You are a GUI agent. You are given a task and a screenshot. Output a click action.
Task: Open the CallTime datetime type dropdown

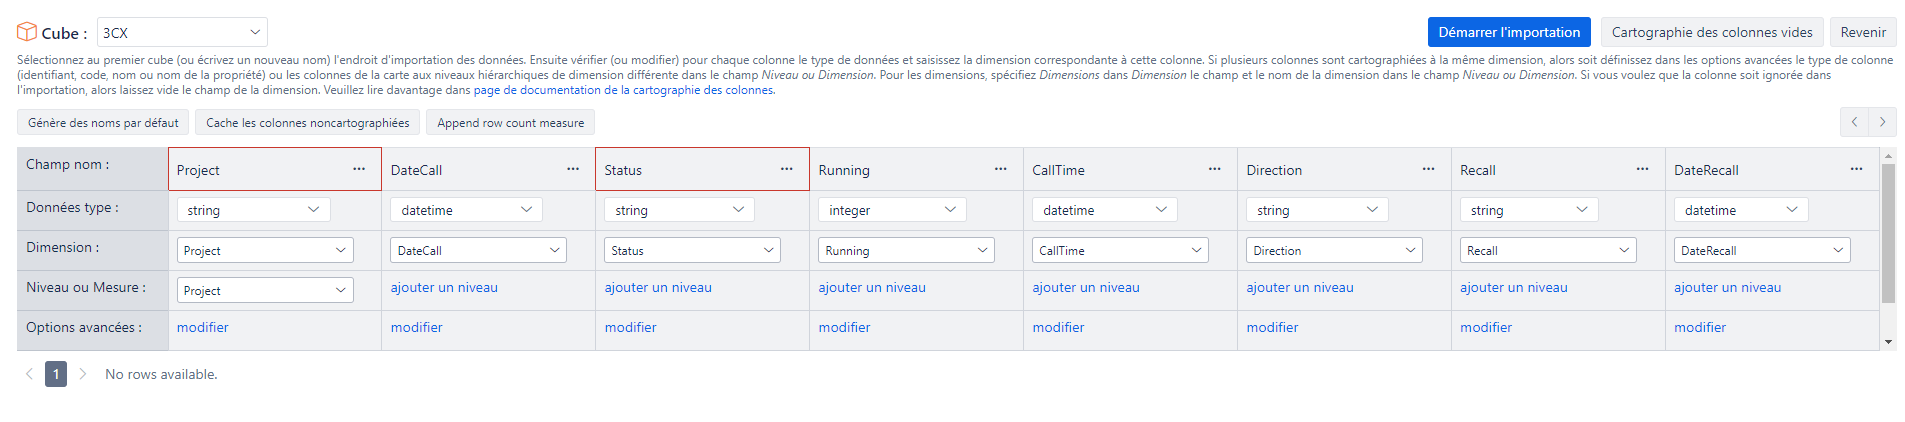click(1105, 210)
